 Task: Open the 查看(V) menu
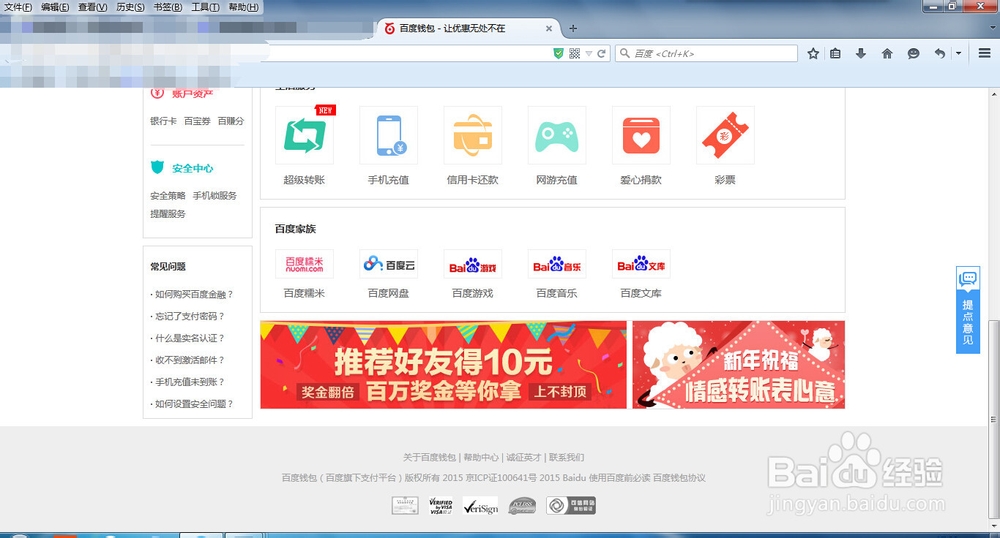[92, 7]
